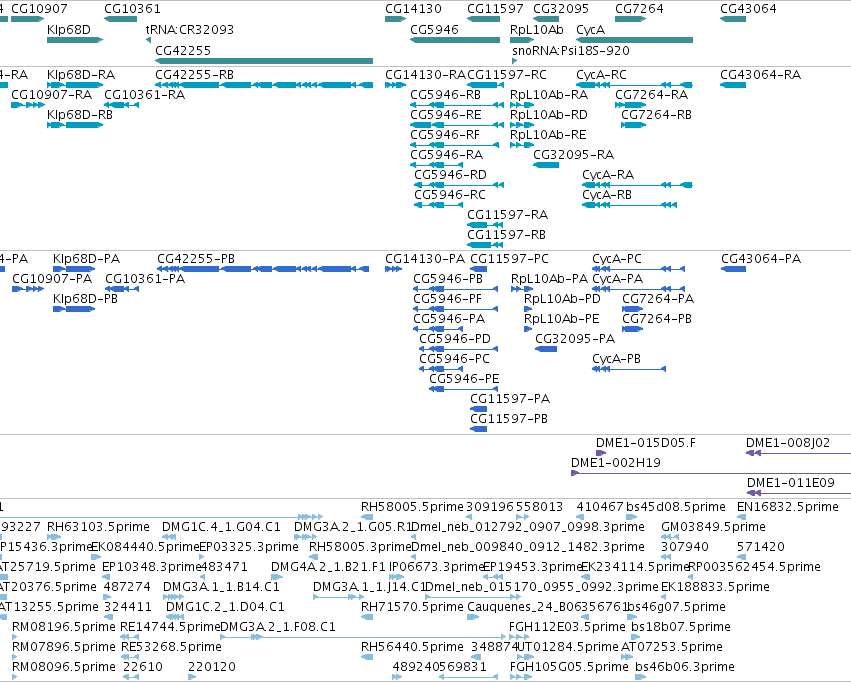851x682 pixels.
Task: Click protein label CG32095-PA
Action: (575, 339)
